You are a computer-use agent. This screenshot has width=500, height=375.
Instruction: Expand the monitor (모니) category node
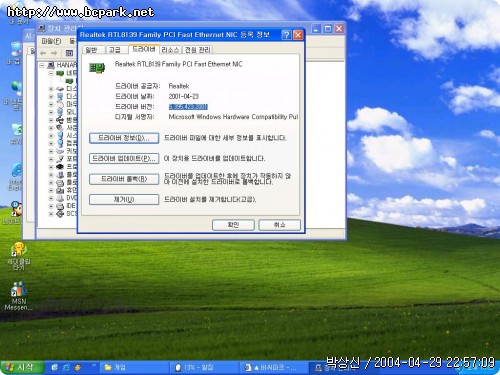[51, 112]
